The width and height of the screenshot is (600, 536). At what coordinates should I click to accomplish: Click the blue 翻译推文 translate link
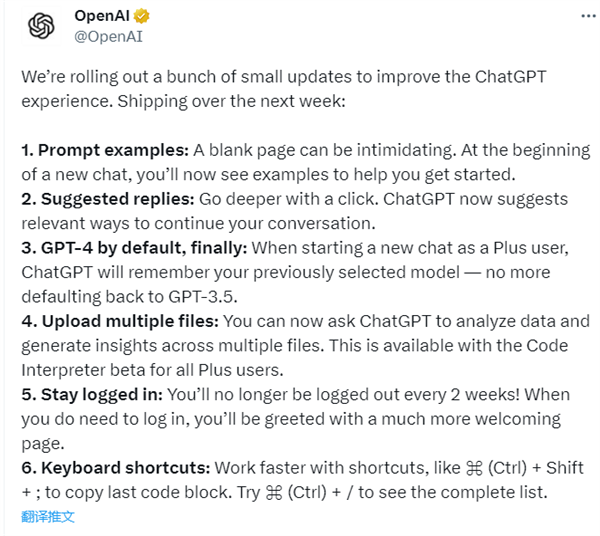click(x=48, y=517)
